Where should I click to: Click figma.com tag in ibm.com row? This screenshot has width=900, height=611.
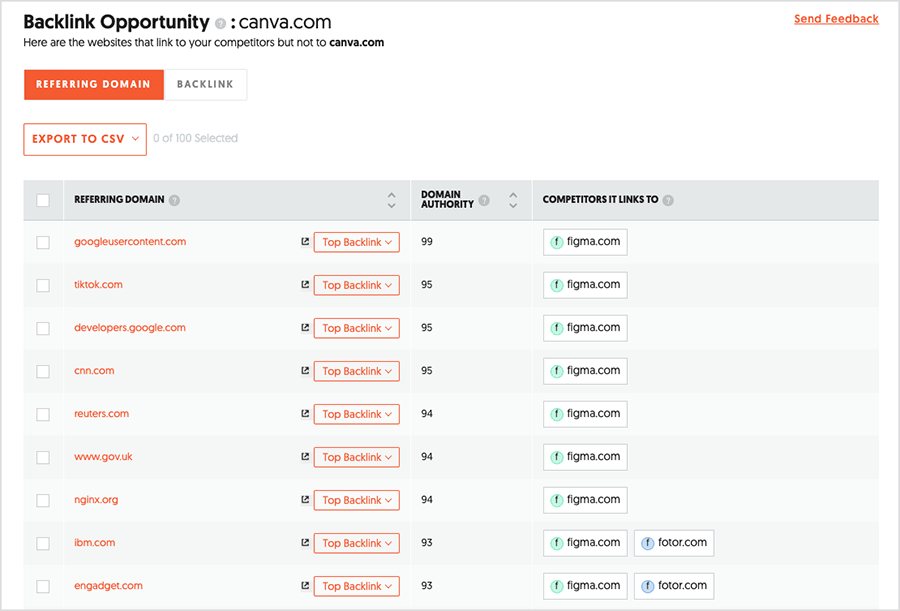coord(585,543)
